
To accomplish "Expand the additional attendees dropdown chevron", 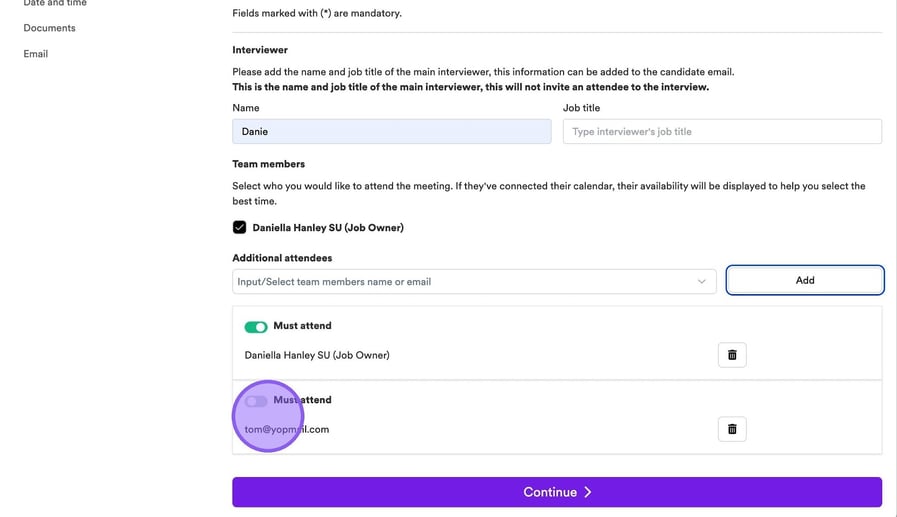I will click(701, 282).
